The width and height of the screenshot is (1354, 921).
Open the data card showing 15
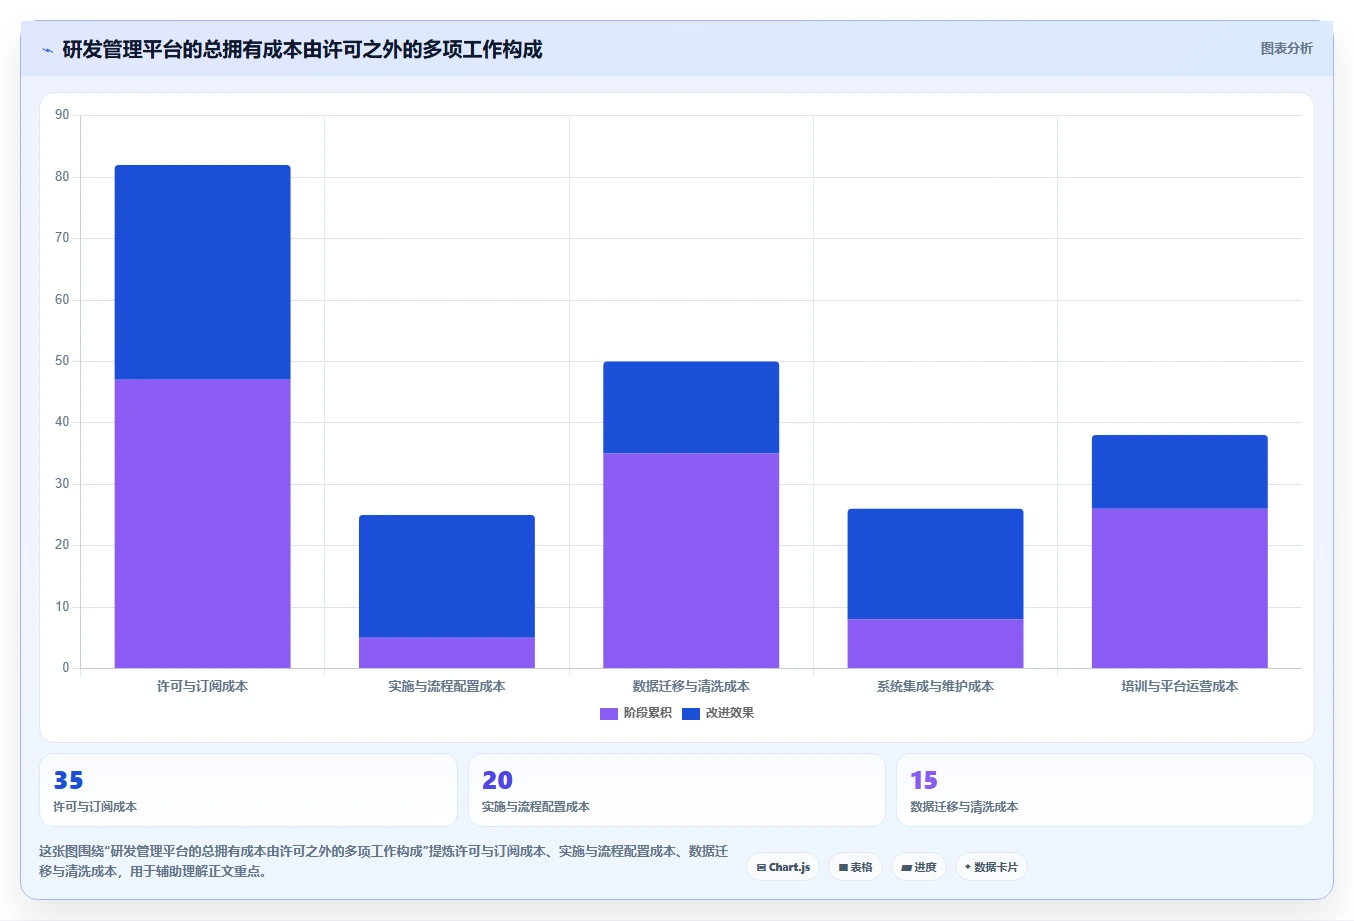point(1105,790)
